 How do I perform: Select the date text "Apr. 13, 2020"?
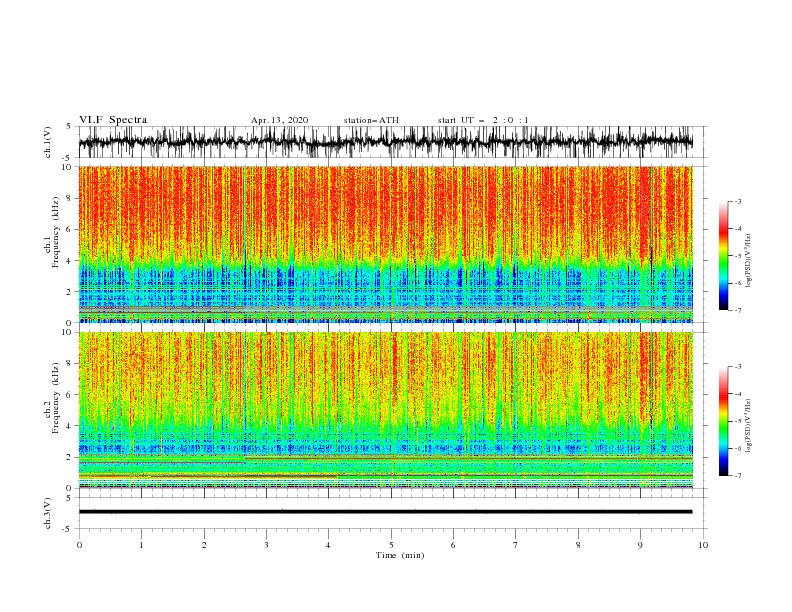279,120
